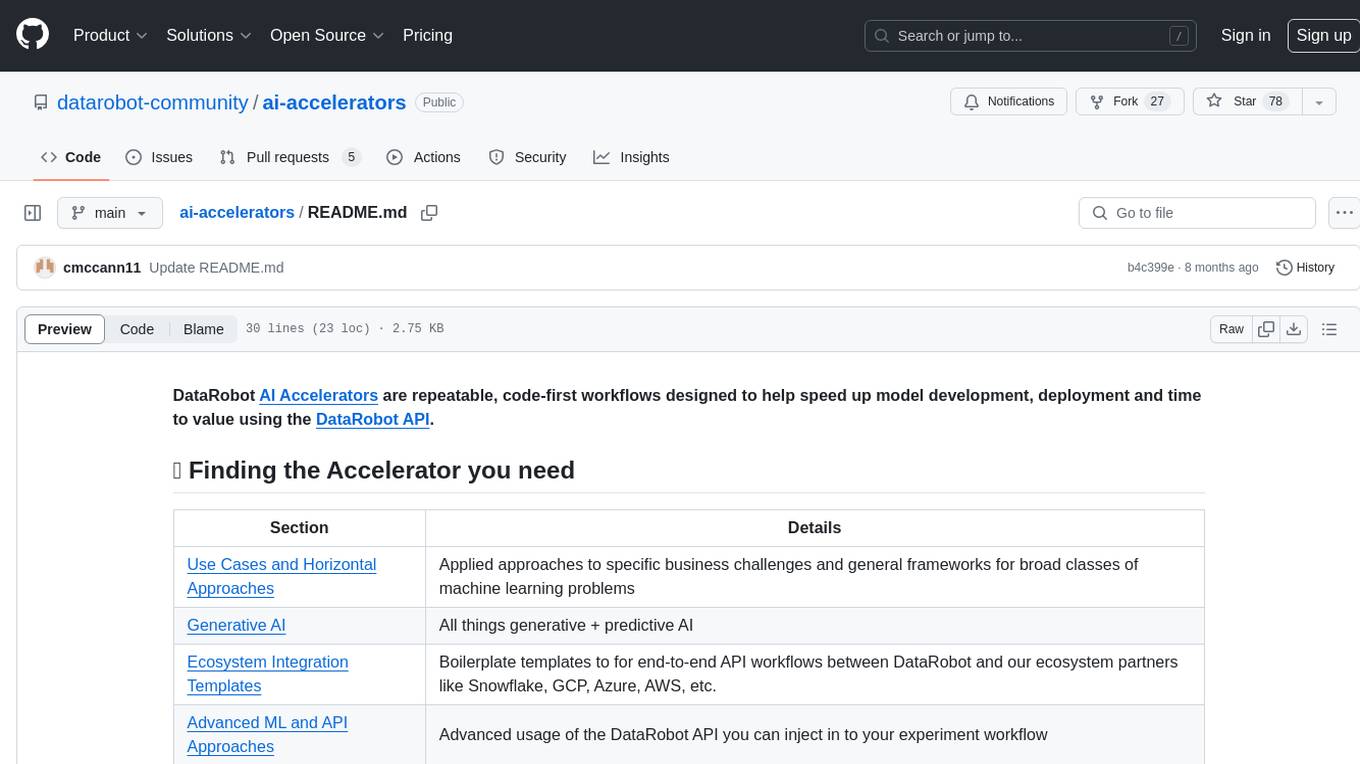
Task: Open the README outline list icon
Action: (x=1329, y=329)
